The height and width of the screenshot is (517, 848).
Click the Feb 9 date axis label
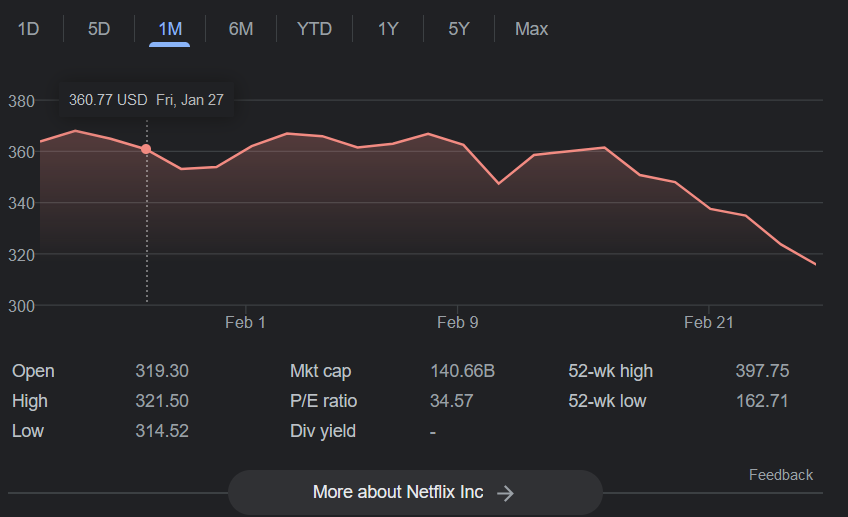pyautogui.click(x=457, y=322)
